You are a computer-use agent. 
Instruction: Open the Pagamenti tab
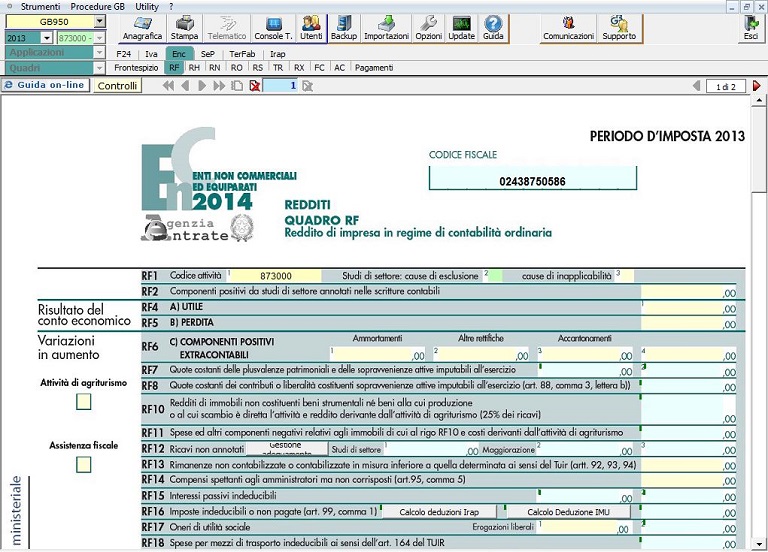(x=374, y=68)
